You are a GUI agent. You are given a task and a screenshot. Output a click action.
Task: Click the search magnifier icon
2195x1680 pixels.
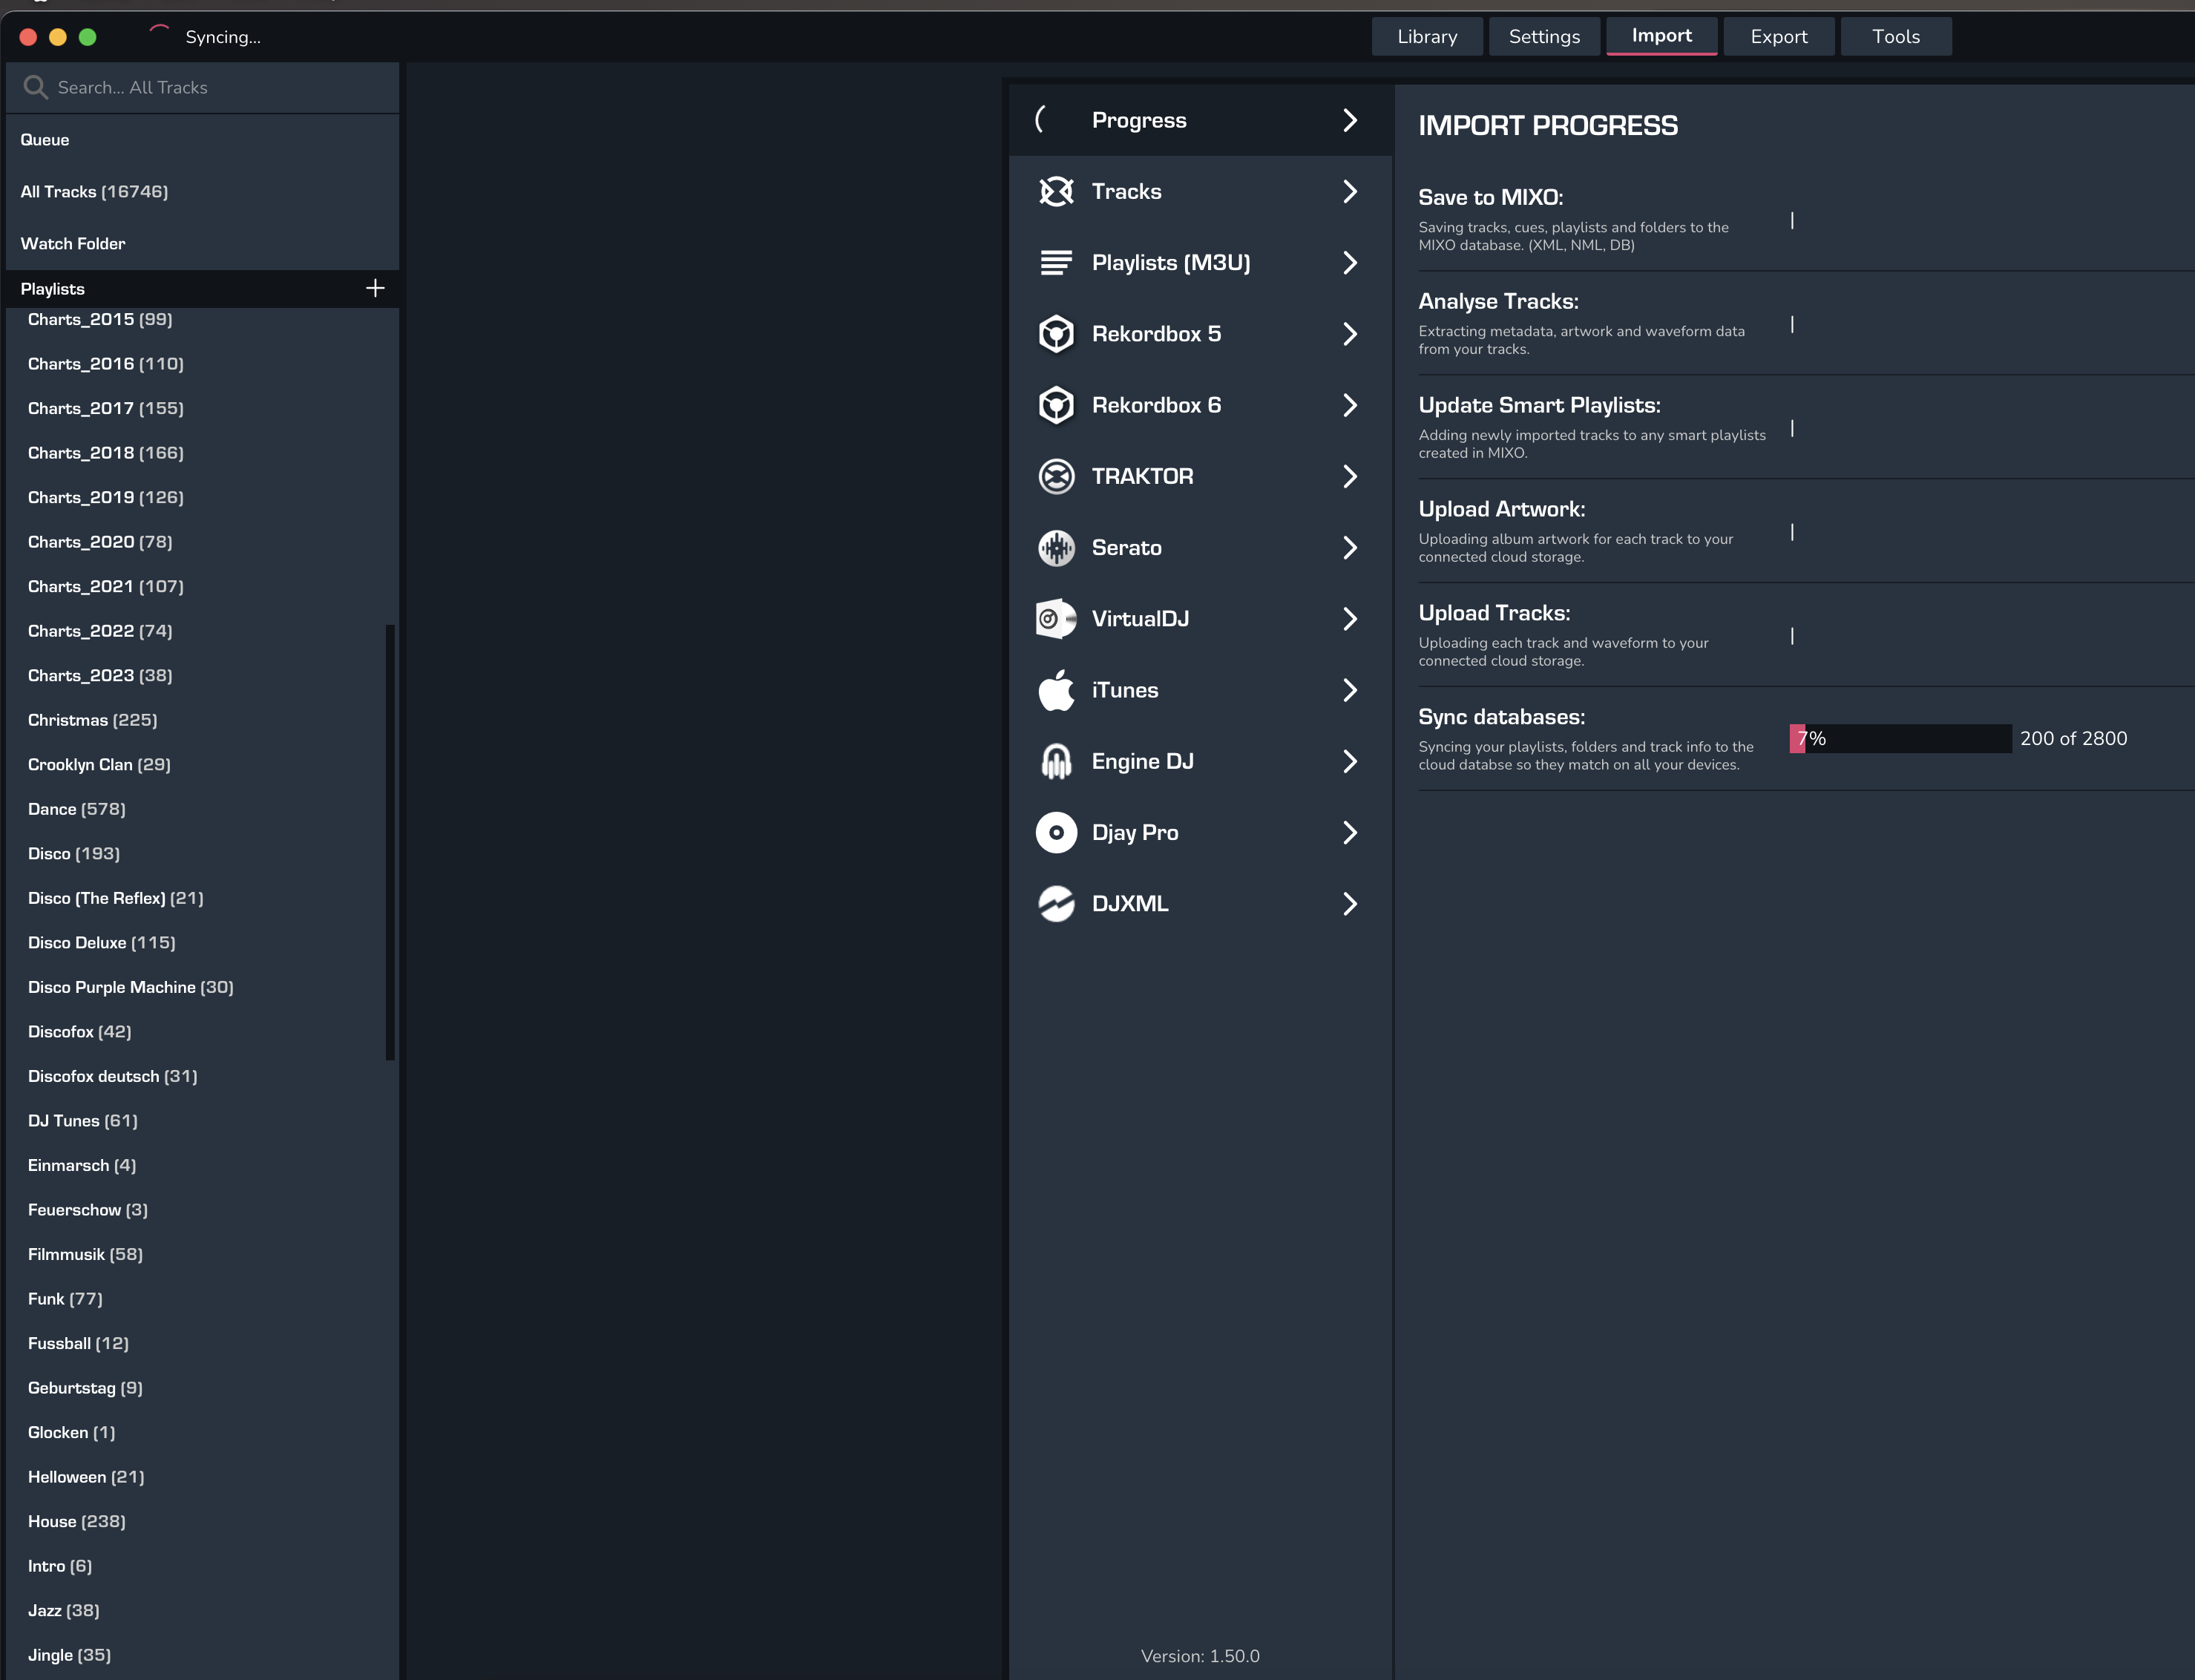35,87
